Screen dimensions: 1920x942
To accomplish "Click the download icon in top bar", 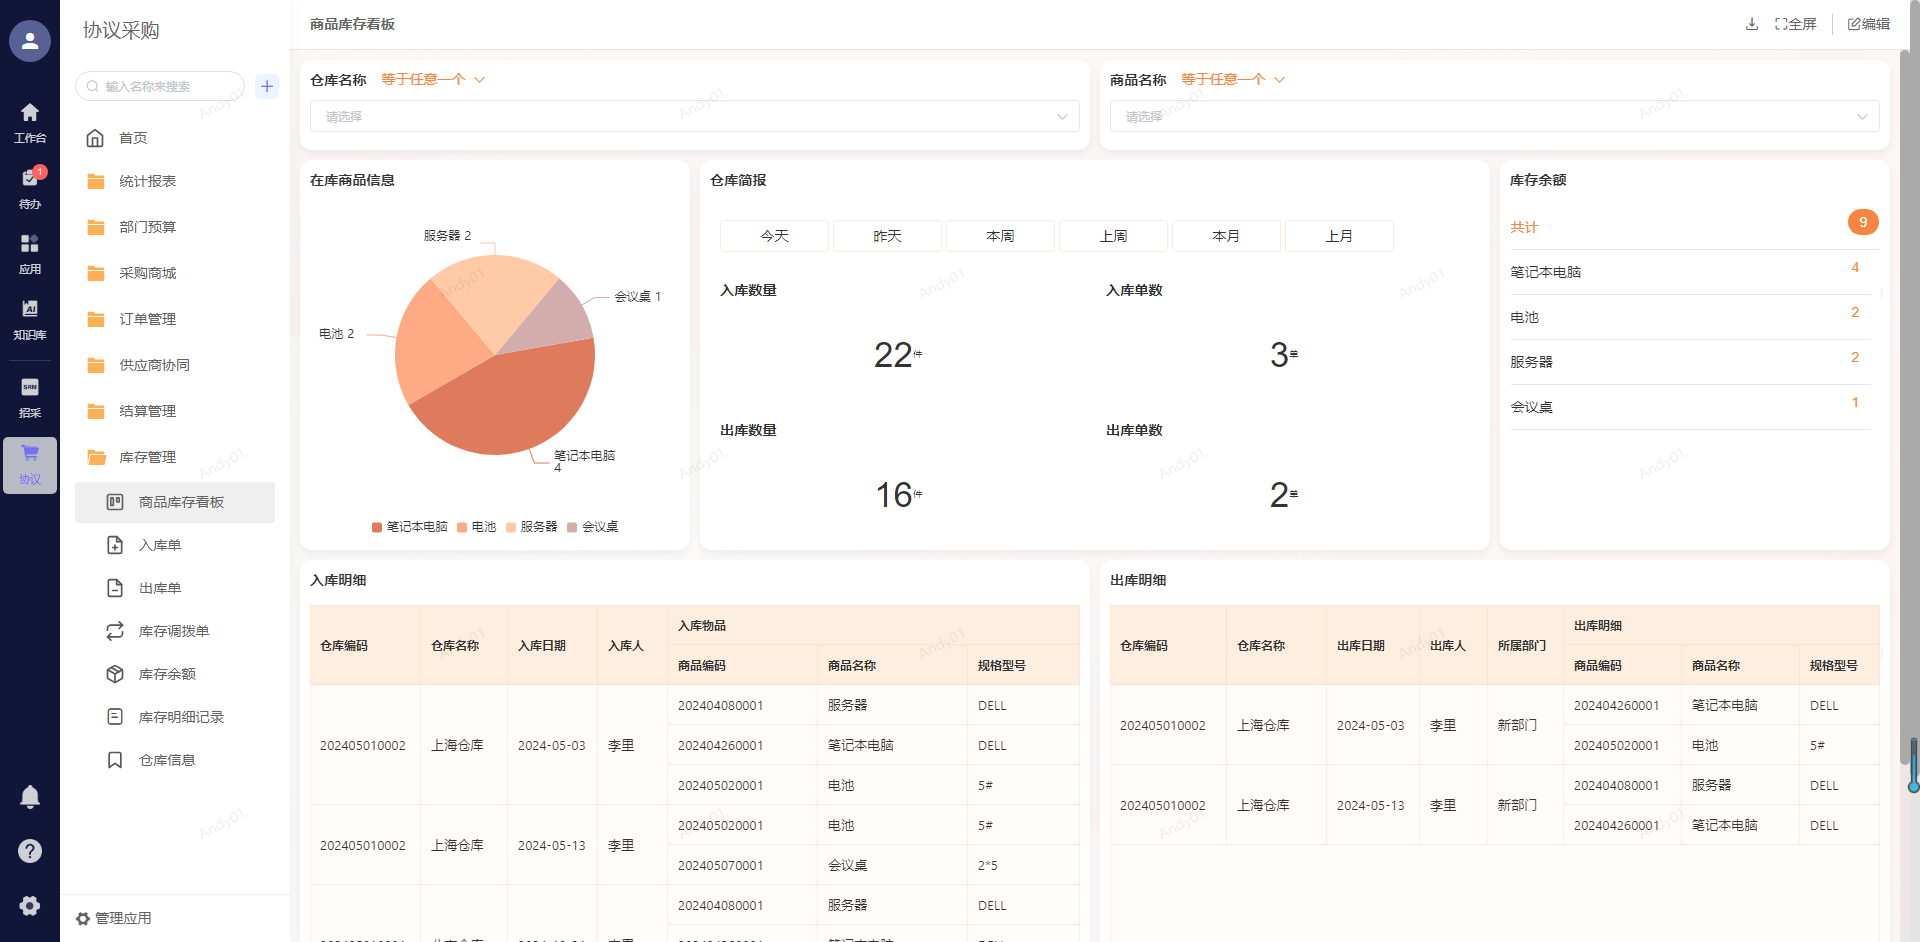I will click(1751, 24).
